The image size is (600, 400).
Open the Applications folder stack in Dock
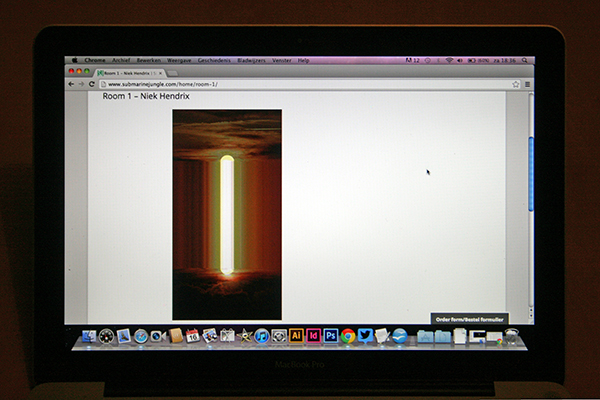425,337
